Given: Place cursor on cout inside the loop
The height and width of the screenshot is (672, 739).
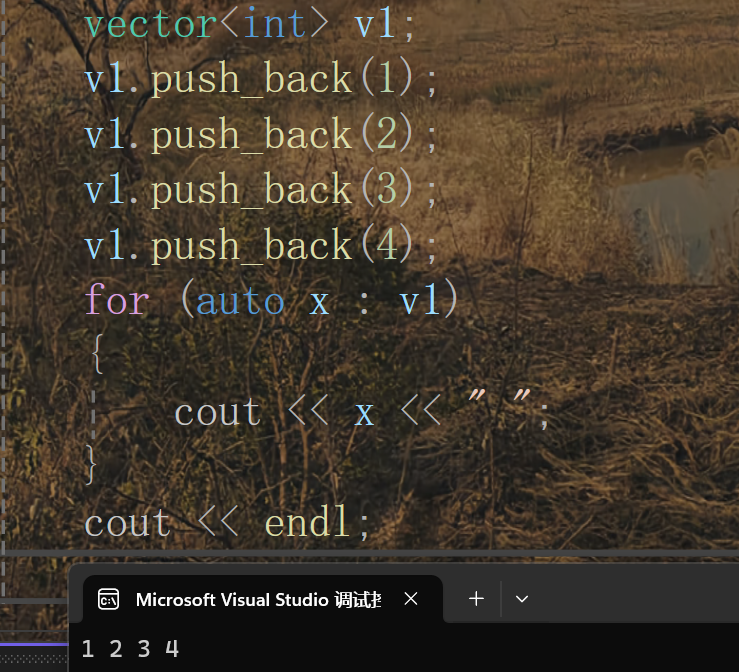Looking at the screenshot, I should tap(218, 413).
